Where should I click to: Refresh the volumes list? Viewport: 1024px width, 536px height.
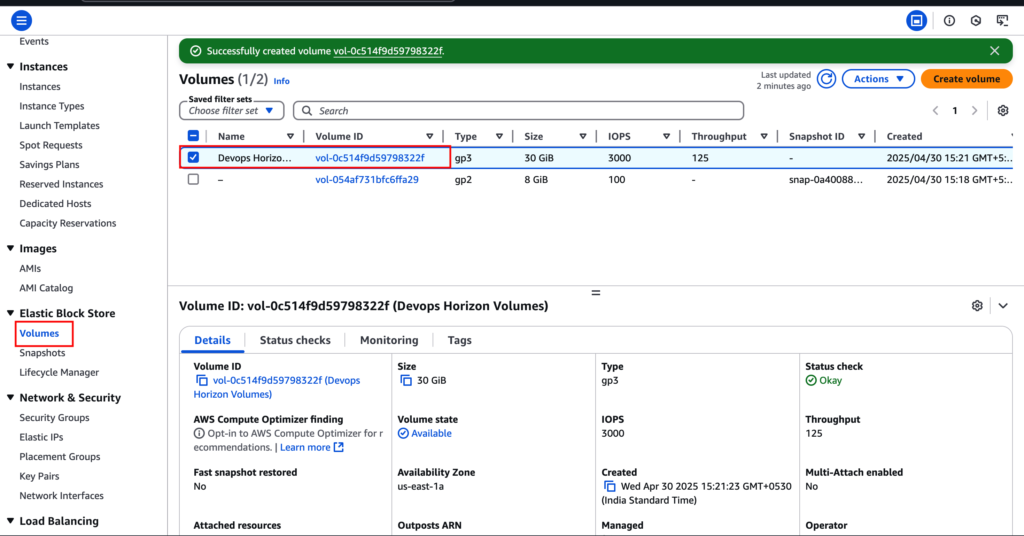tap(826, 79)
